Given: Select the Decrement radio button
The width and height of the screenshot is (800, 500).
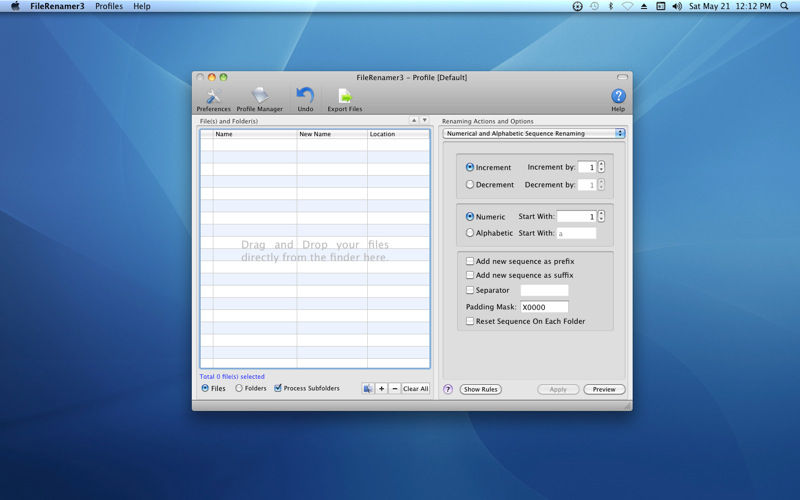Looking at the screenshot, I should click(x=470, y=185).
